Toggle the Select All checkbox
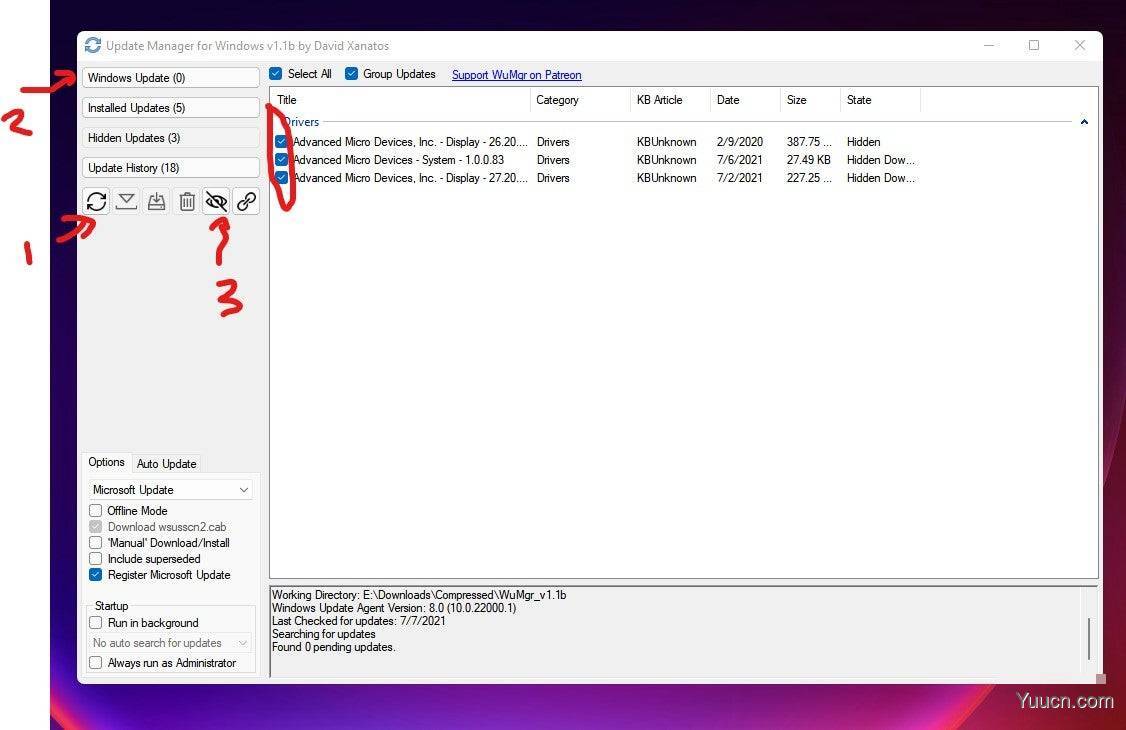The height and width of the screenshot is (730, 1126). point(276,74)
